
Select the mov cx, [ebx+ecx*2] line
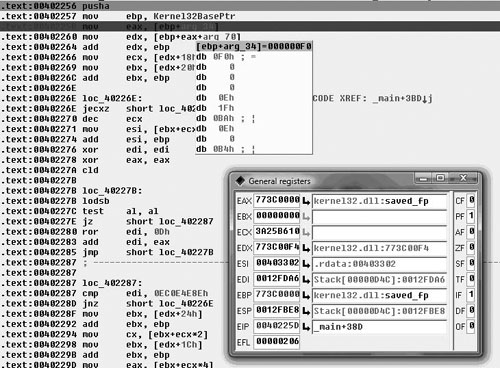pos(145,334)
